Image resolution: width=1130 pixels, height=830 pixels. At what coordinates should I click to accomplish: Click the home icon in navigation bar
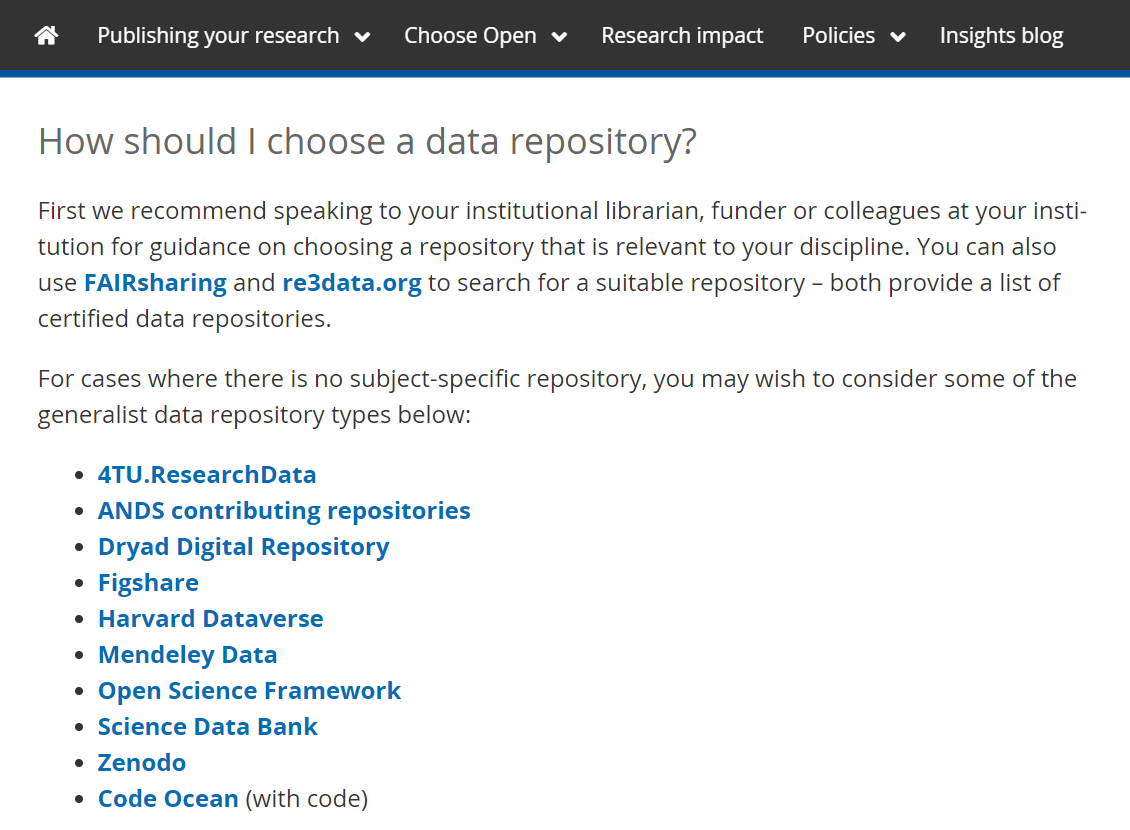[46, 36]
